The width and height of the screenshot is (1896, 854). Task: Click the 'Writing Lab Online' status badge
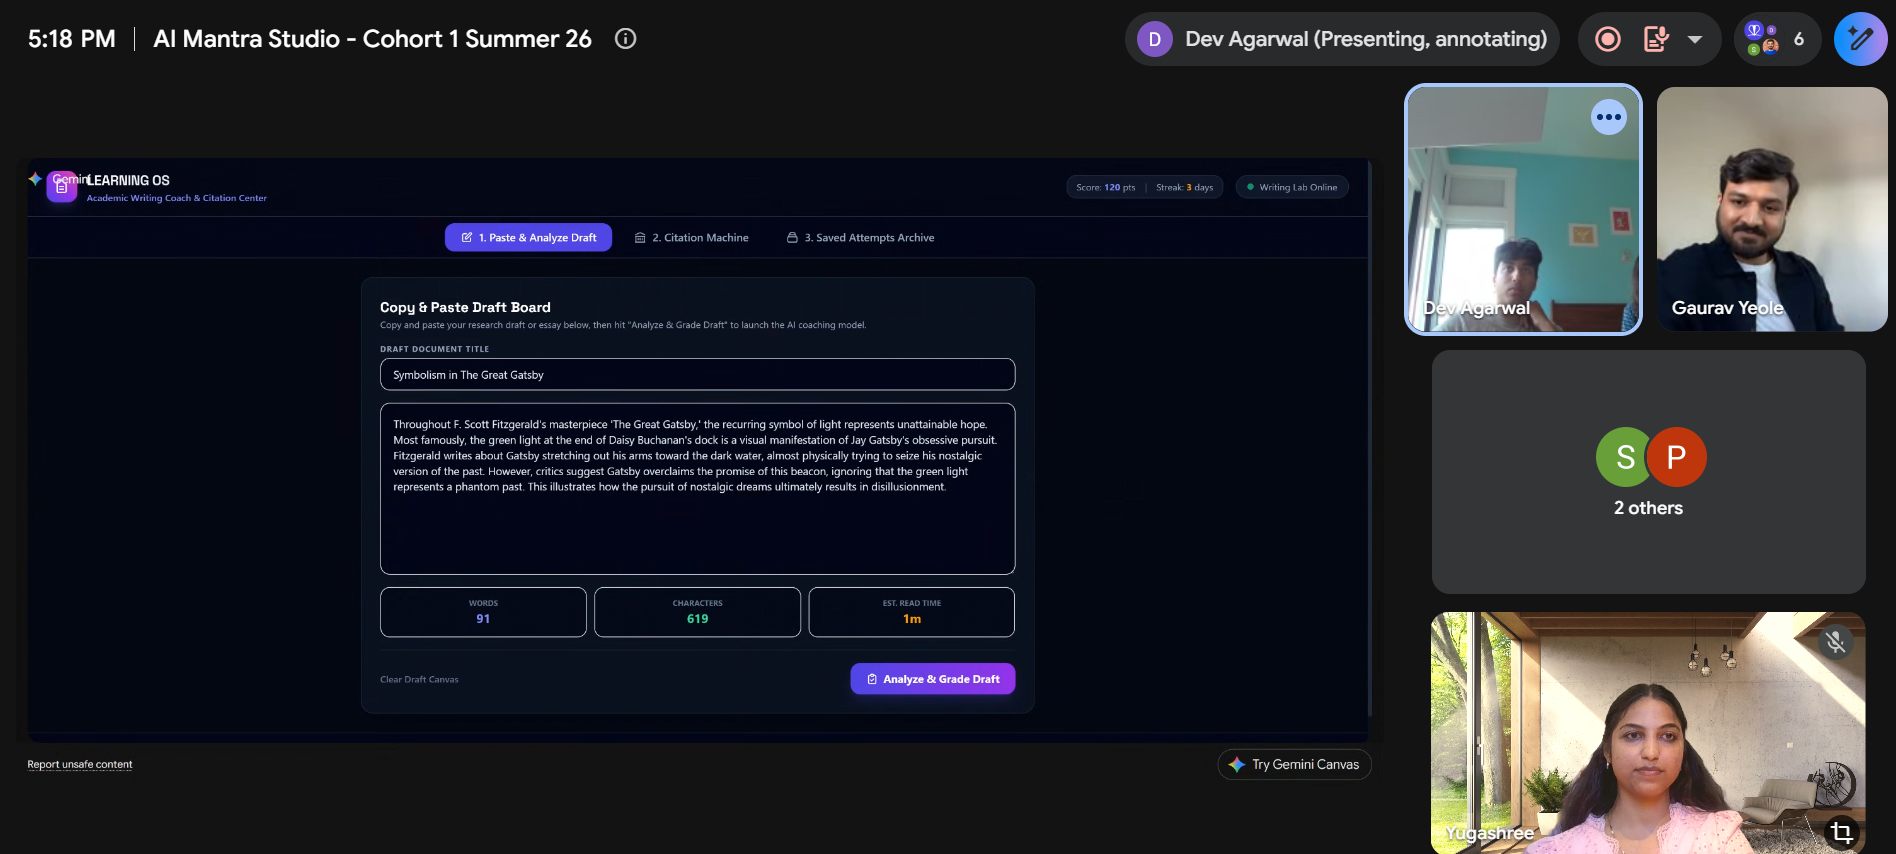1292,187
